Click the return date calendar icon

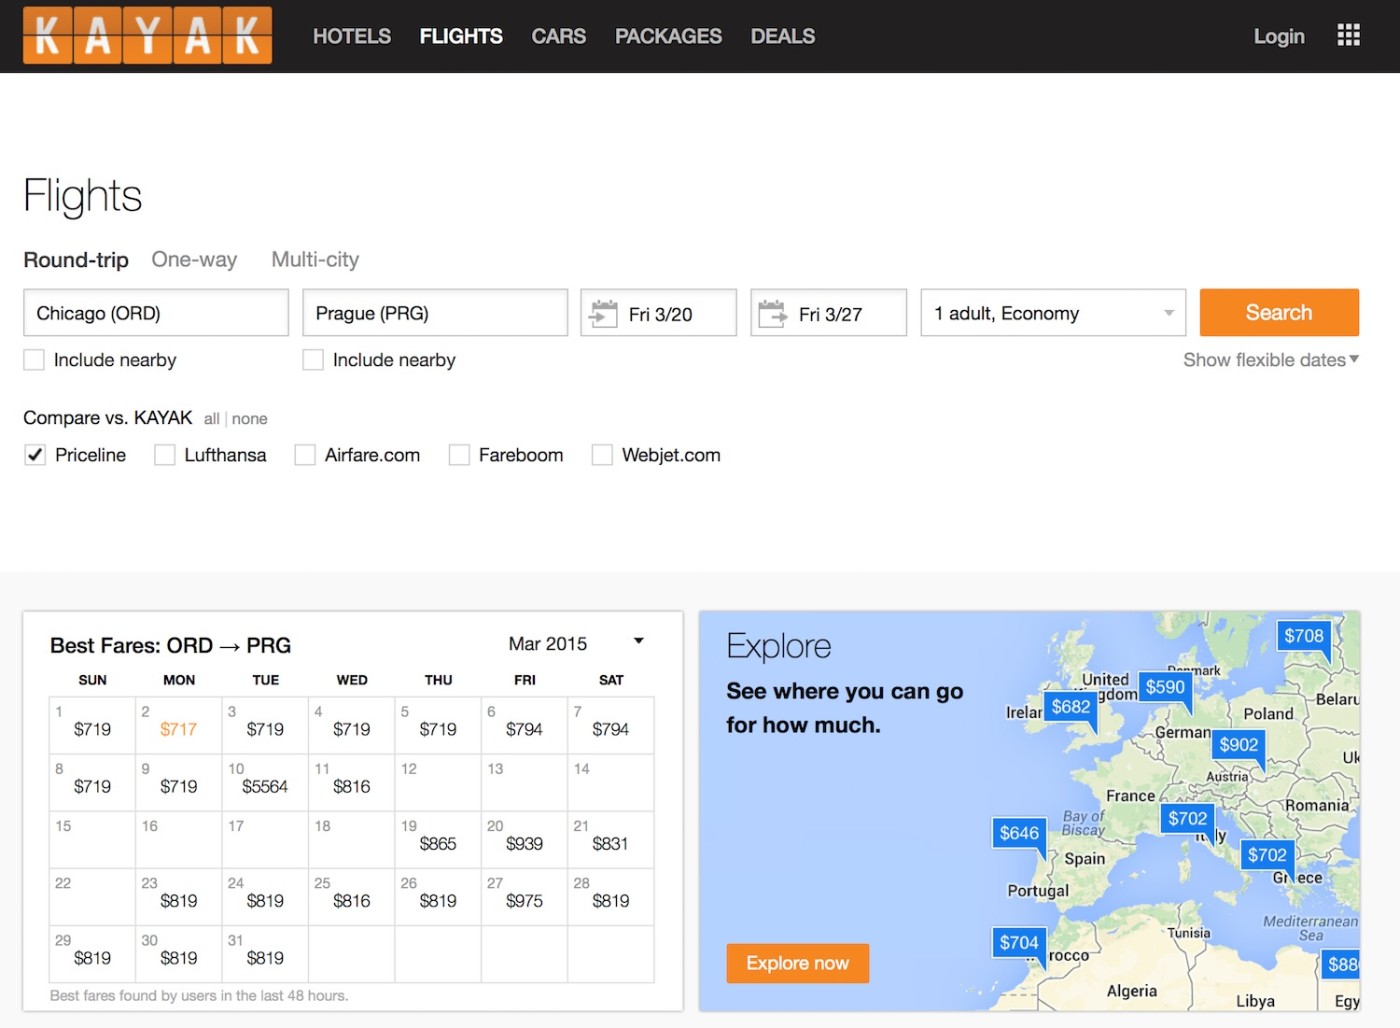(772, 314)
